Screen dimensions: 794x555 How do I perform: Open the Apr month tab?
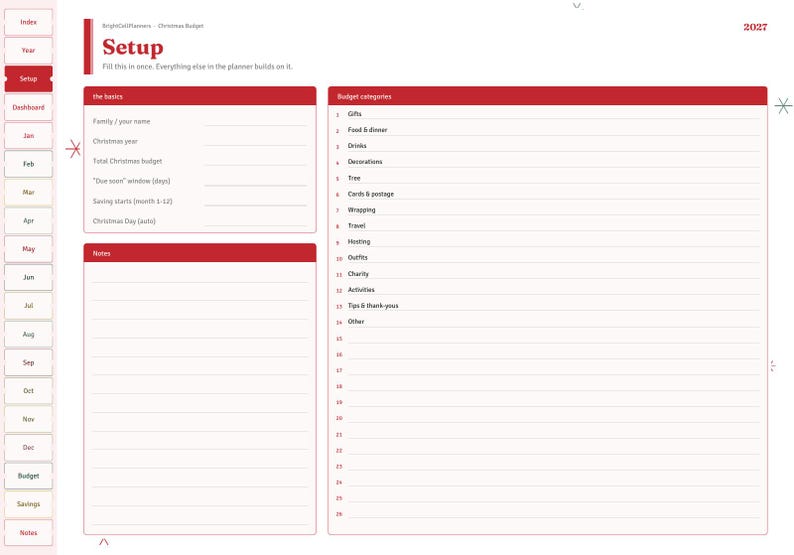tap(28, 221)
